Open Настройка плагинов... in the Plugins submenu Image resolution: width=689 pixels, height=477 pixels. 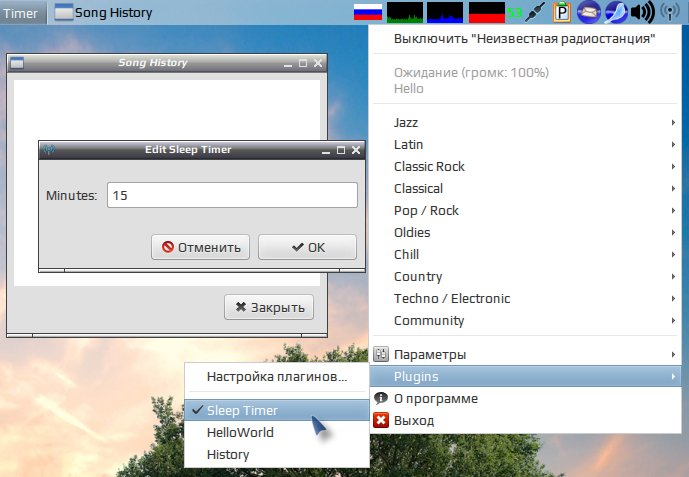tap(276, 376)
